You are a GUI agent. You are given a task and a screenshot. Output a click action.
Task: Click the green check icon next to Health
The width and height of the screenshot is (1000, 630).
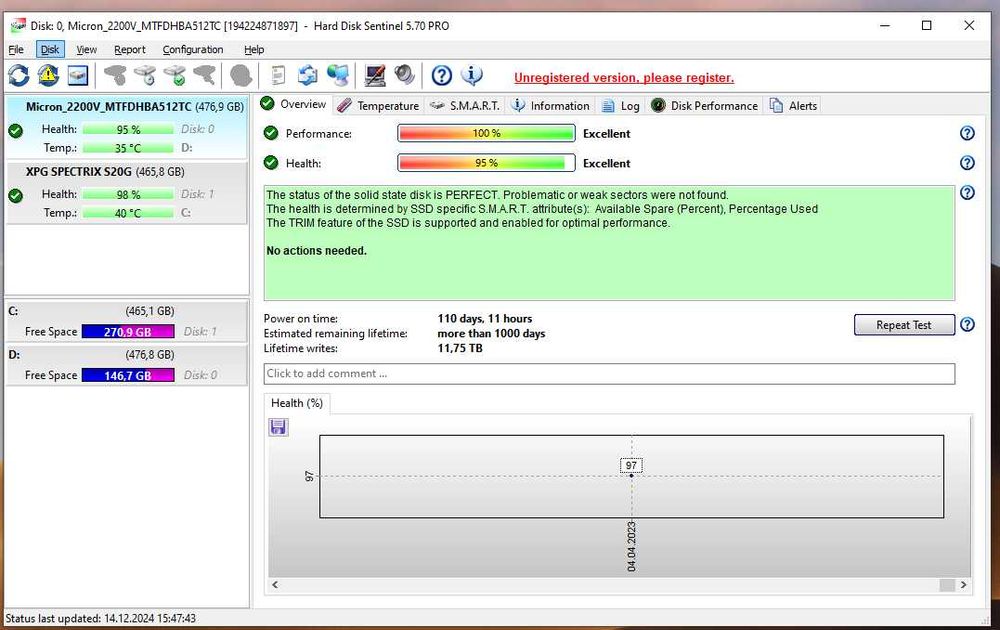(x=271, y=163)
